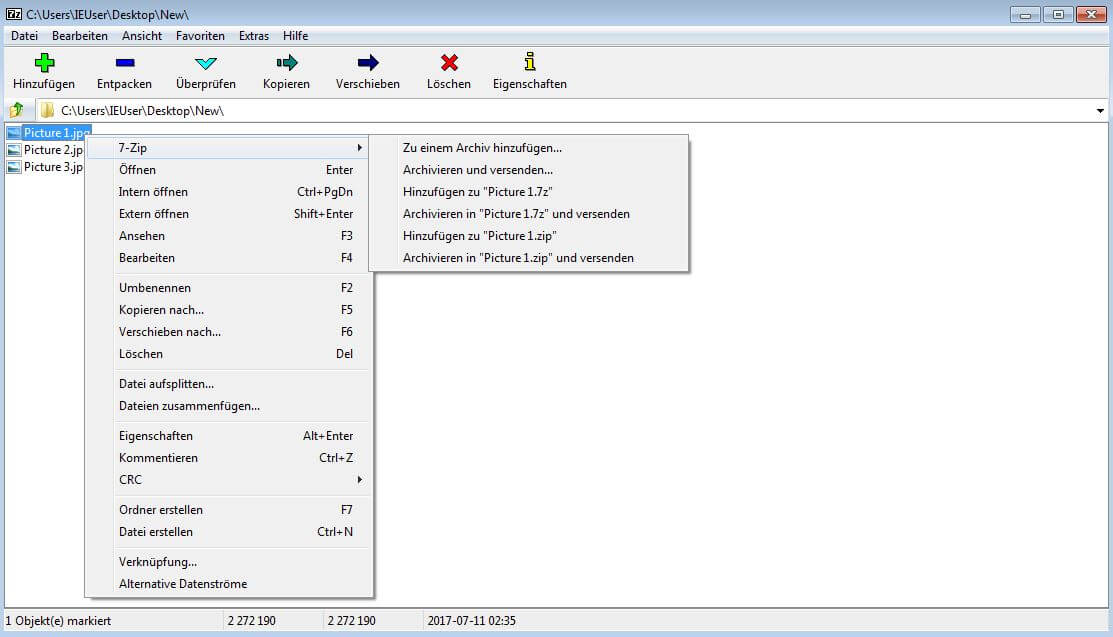The width and height of the screenshot is (1113, 637).
Task: Maximize the 7-Zip window
Action: [x=1058, y=14]
